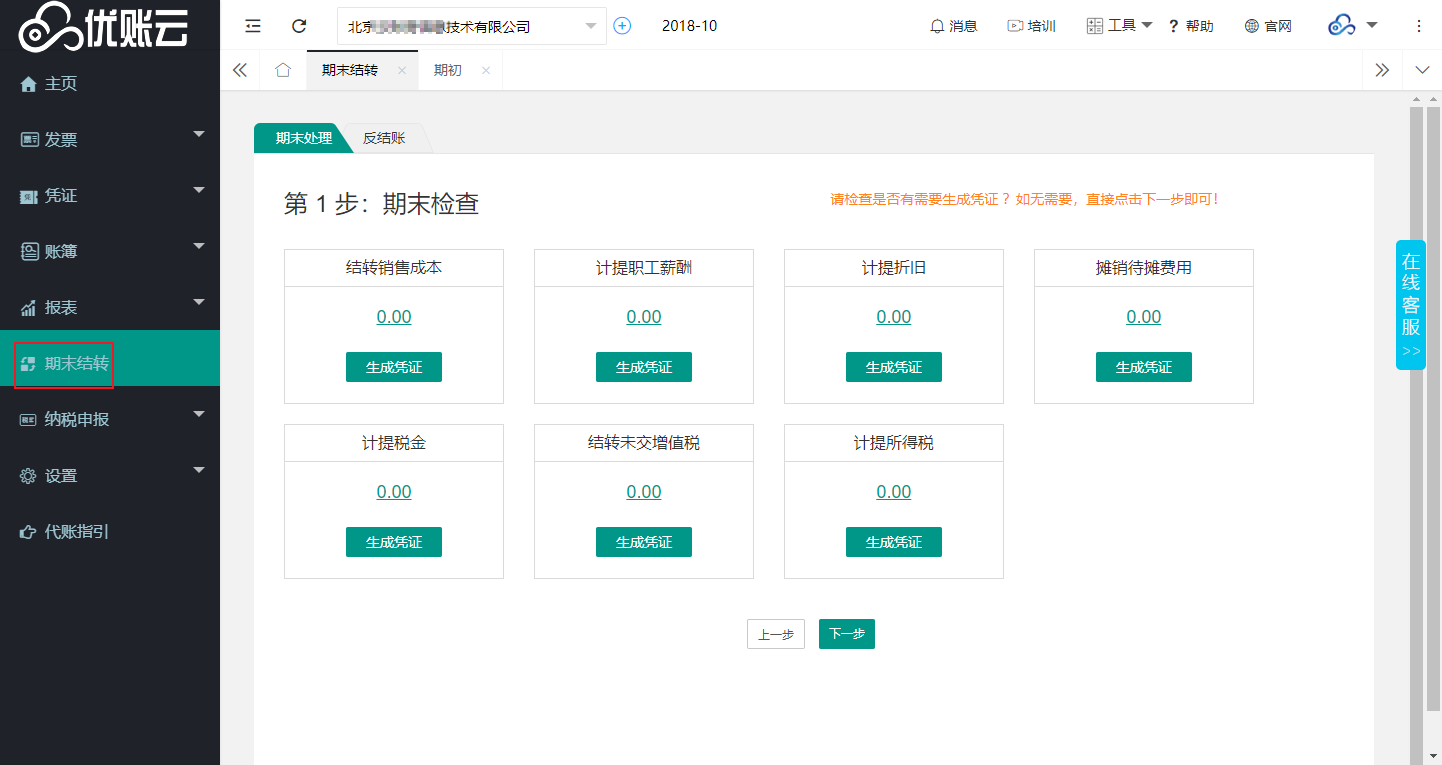The image size is (1442, 765).
Task: Open the 在线客服 side panel
Action: click(x=1410, y=305)
